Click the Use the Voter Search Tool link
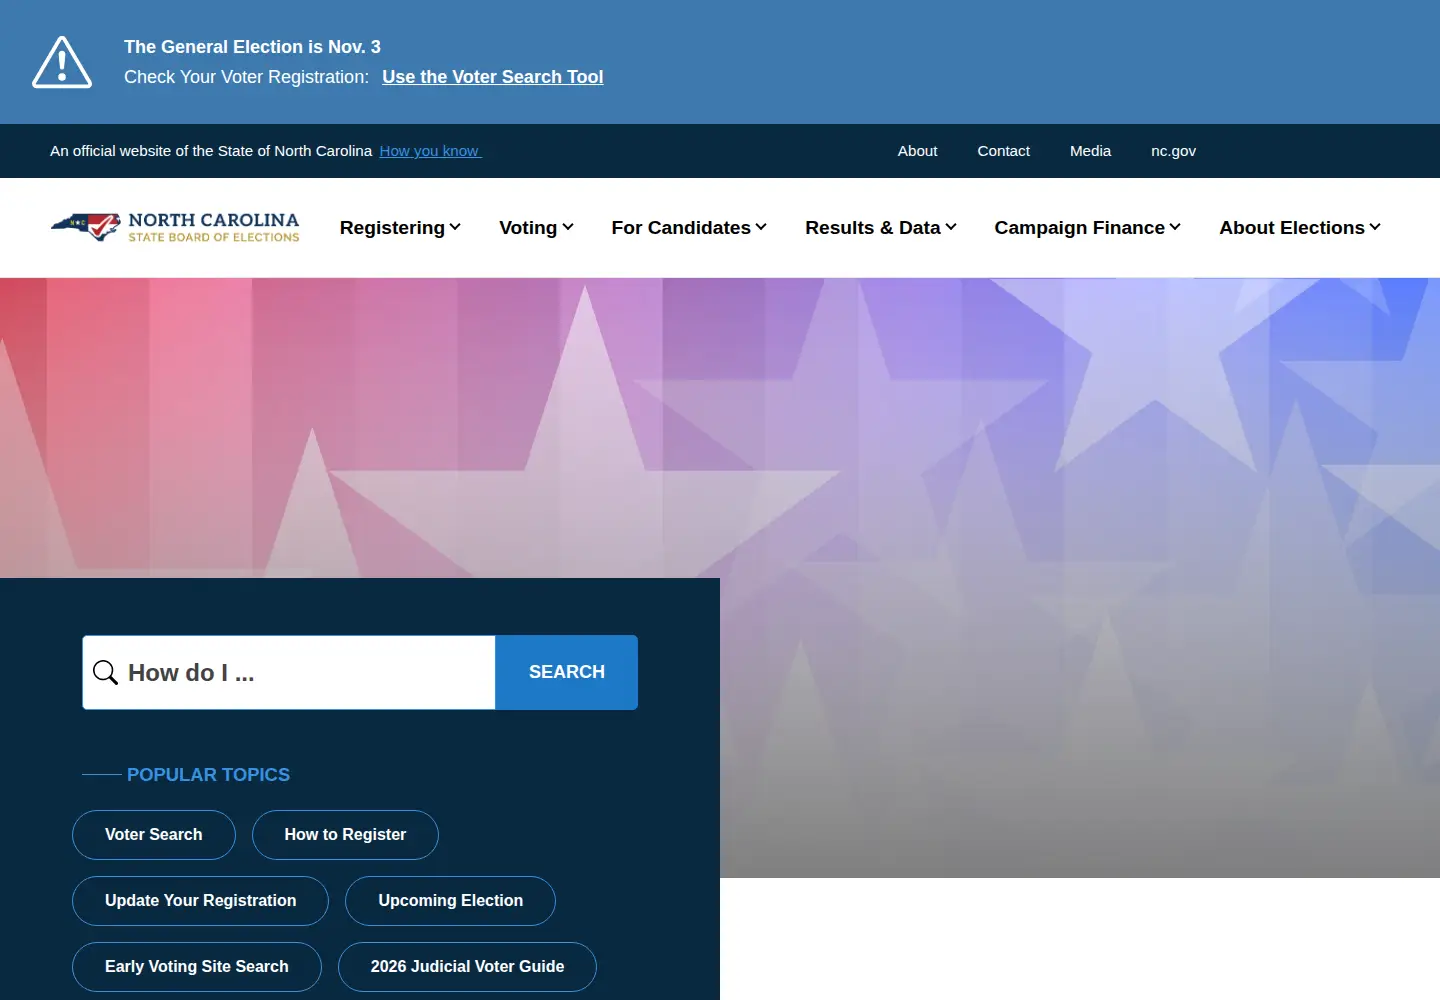This screenshot has height=1000, width=1440. point(493,77)
